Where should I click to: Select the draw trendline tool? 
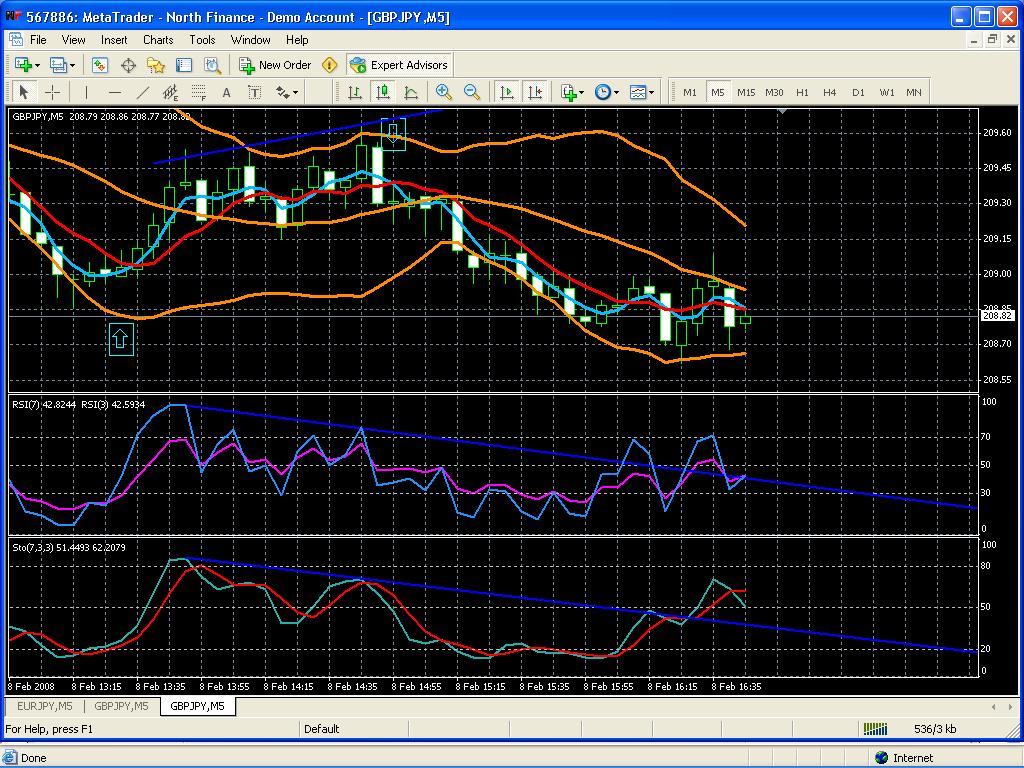pos(143,92)
